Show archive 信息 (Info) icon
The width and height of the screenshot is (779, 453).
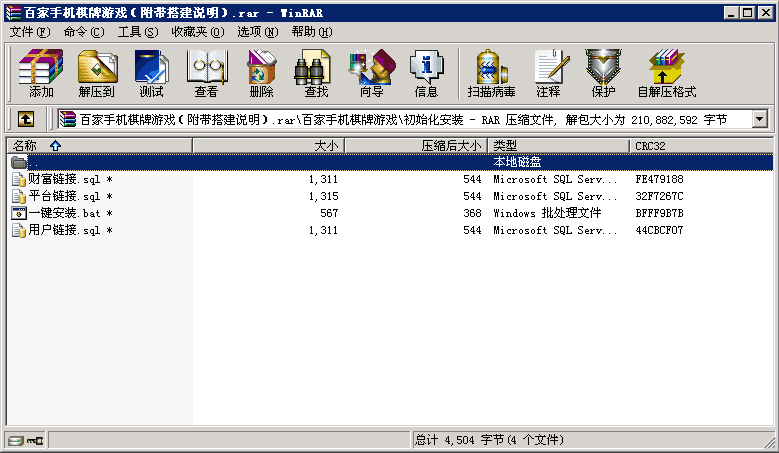coord(426,74)
